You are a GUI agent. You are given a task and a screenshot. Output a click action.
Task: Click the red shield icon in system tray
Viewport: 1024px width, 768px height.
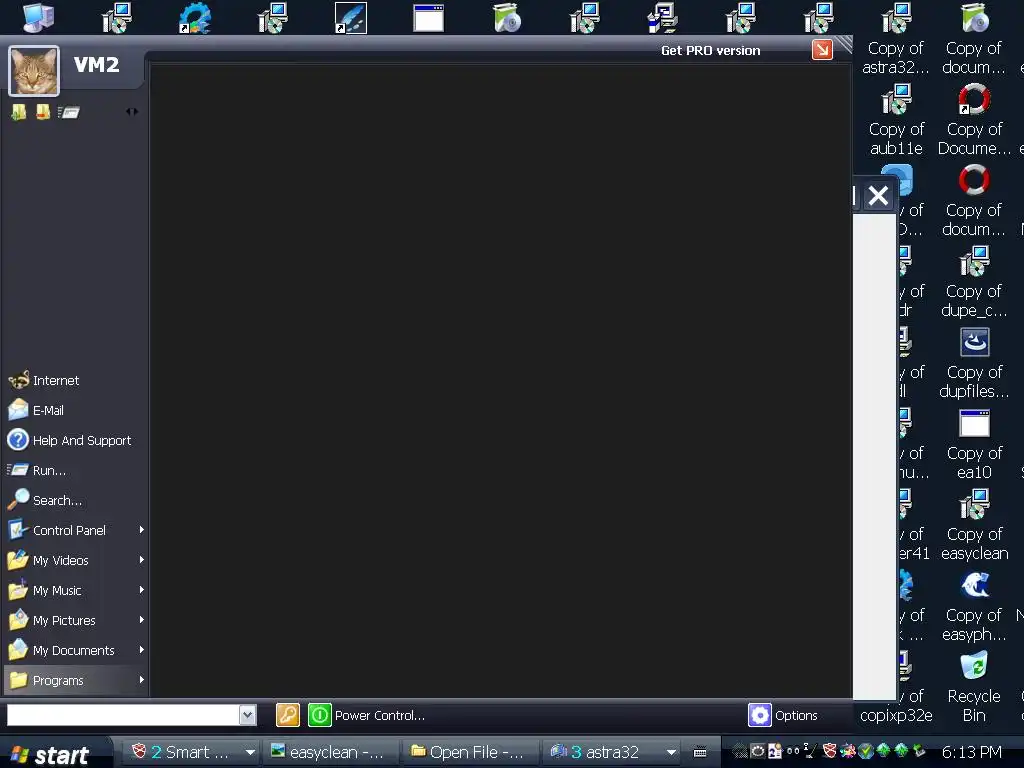(829, 751)
